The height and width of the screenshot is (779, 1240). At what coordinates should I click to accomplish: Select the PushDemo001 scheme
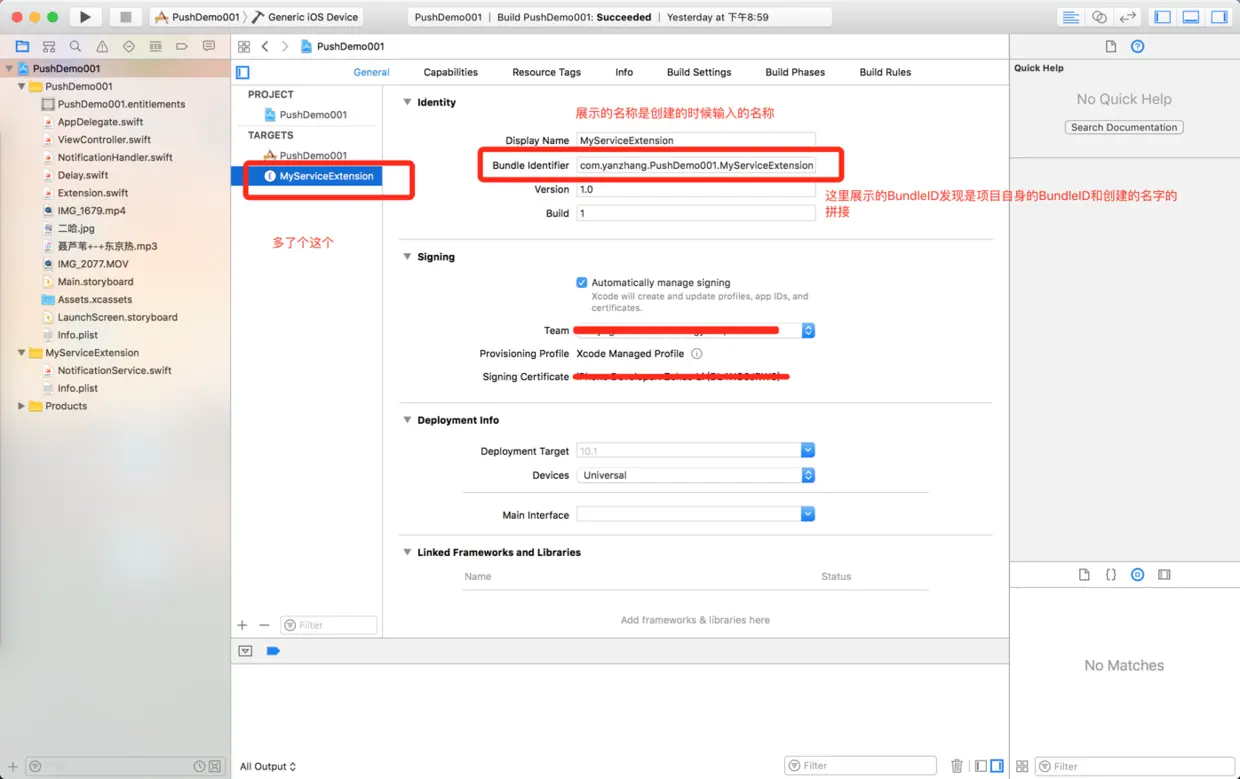pyautogui.click(x=198, y=17)
